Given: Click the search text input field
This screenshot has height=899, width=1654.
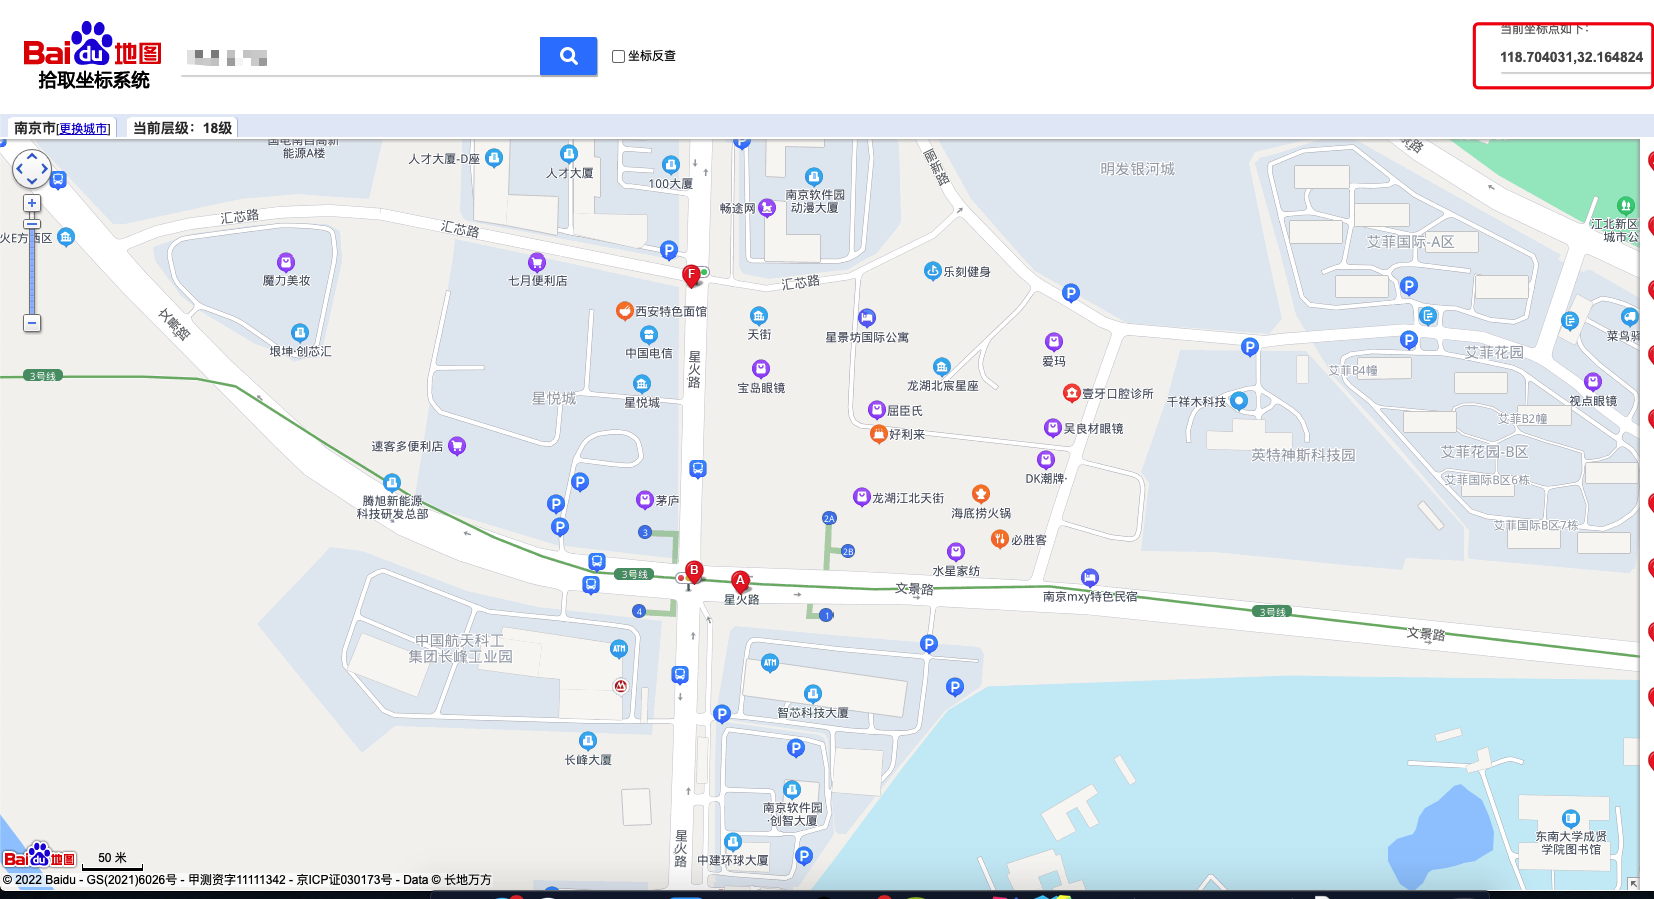Looking at the screenshot, I should point(361,57).
